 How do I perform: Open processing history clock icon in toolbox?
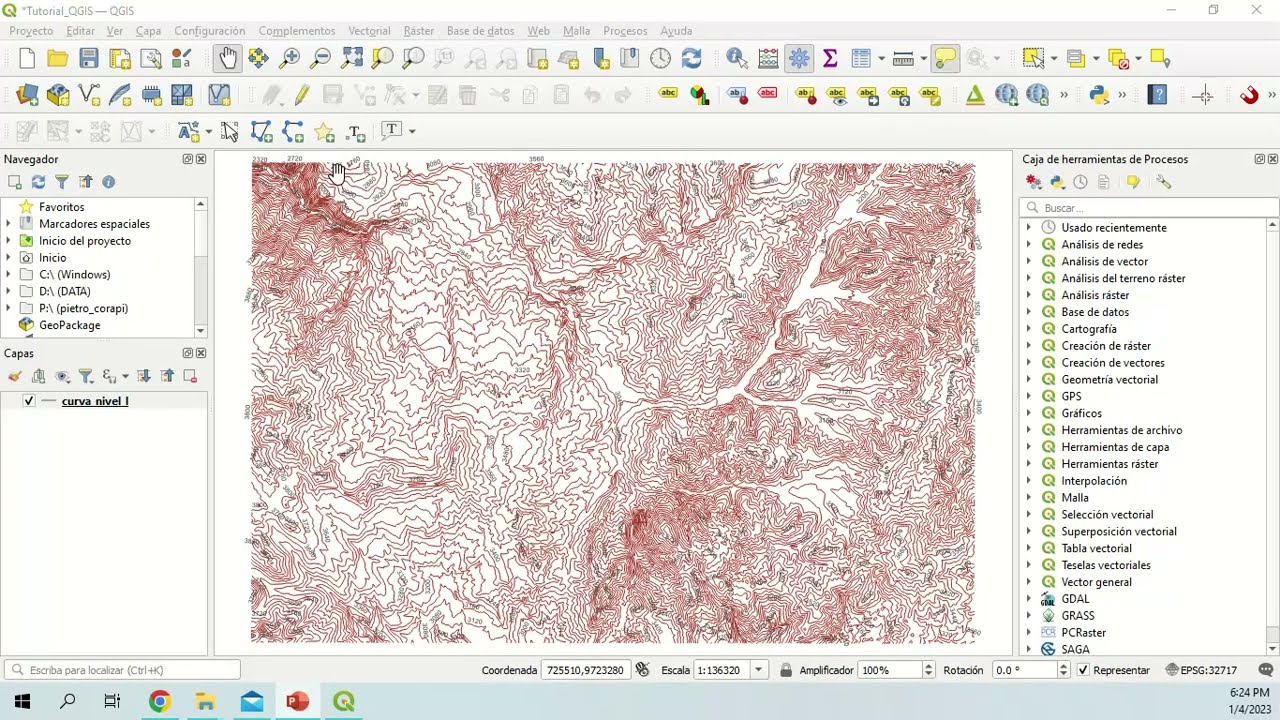pyautogui.click(x=1080, y=182)
